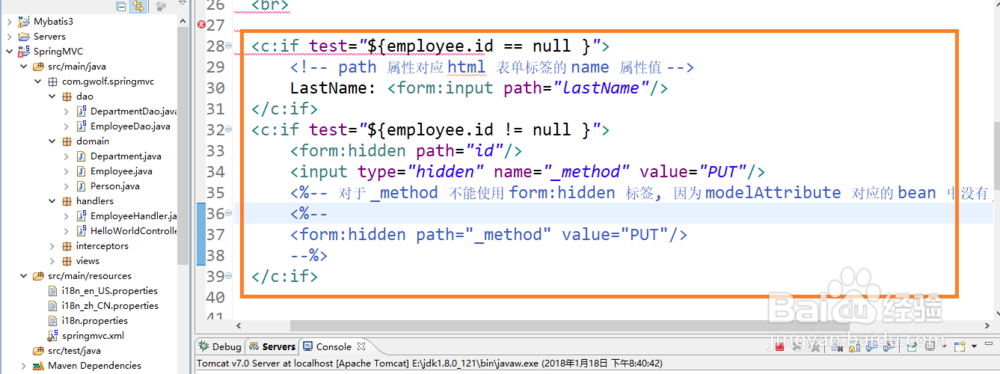Click the SpringMVC project icon
1000x374 pixels.
pyautogui.click(x=24, y=52)
